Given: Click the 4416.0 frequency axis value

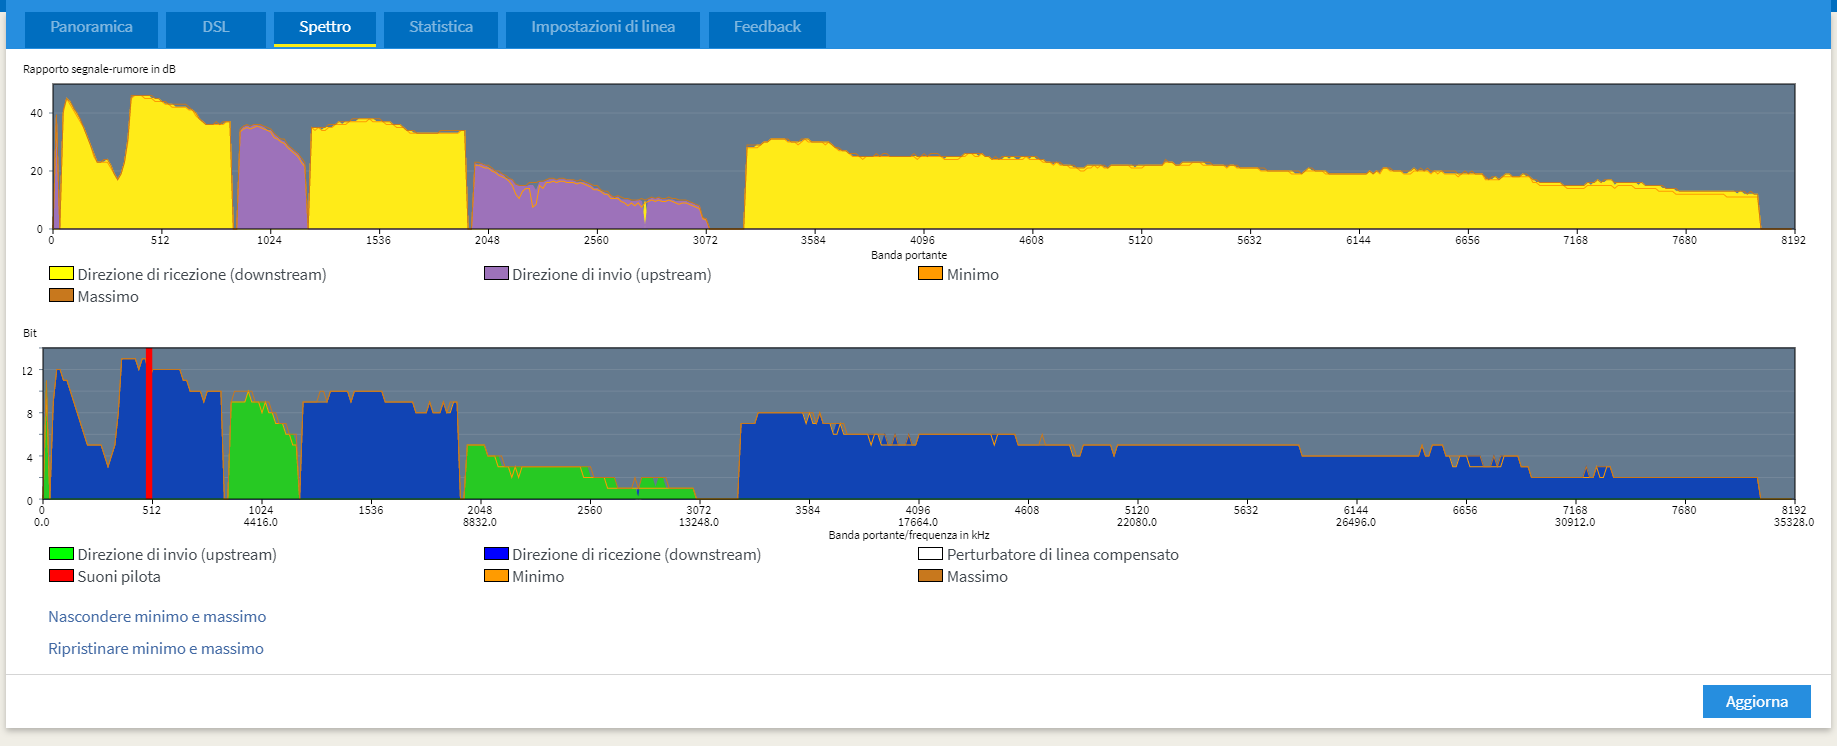Looking at the screenshot, I should 260,522.
